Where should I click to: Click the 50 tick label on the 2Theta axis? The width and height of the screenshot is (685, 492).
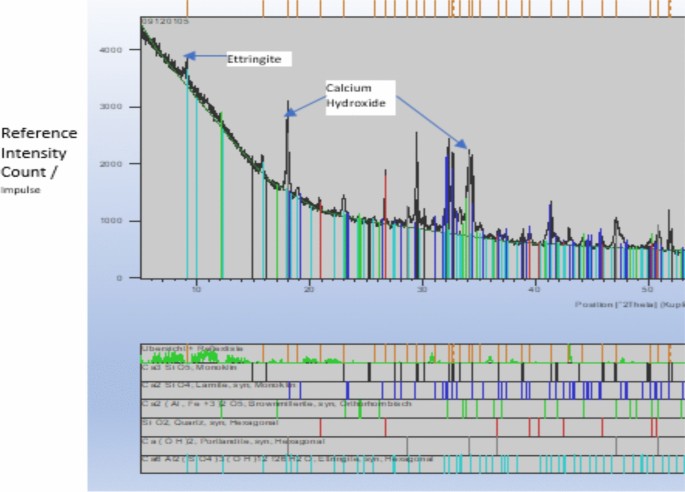point(648,289)
